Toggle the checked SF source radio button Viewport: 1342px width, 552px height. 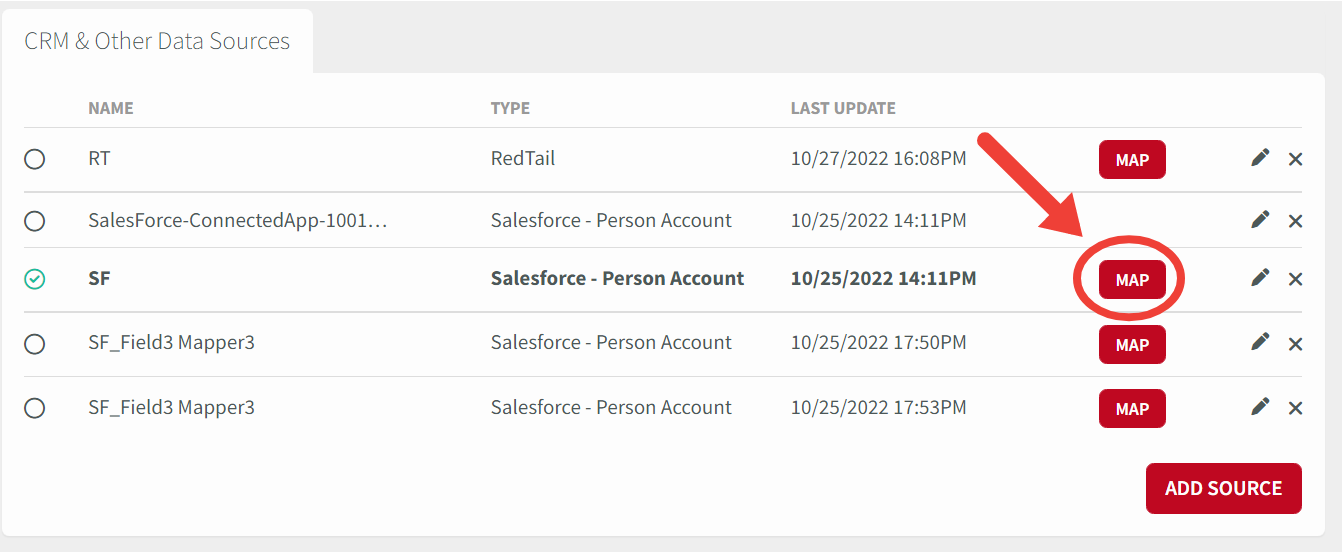35,280
